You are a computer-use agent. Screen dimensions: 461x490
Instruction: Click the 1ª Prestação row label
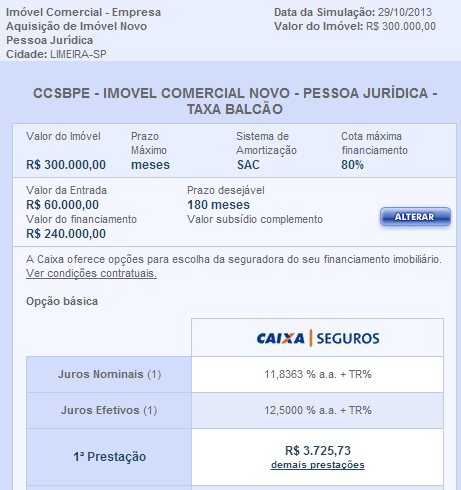click(110, 457)
